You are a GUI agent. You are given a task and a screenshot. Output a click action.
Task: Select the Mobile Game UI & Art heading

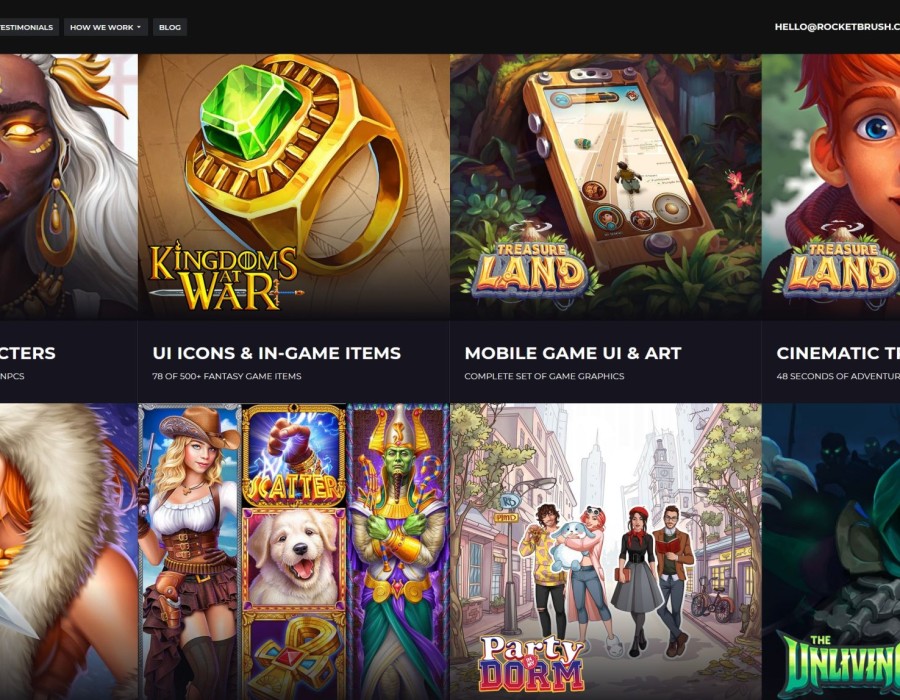[572, 353]
